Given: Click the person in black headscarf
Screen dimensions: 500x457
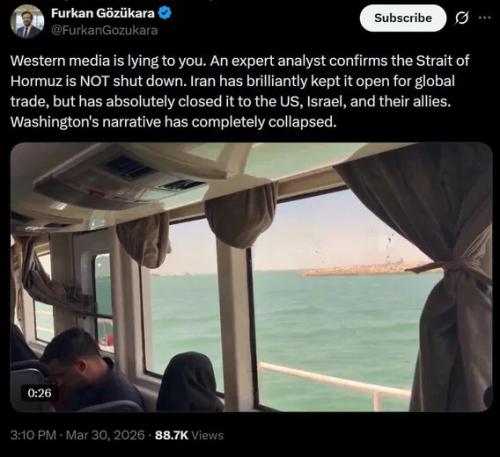Looking at the screenshot, I should tap(190, 382).
